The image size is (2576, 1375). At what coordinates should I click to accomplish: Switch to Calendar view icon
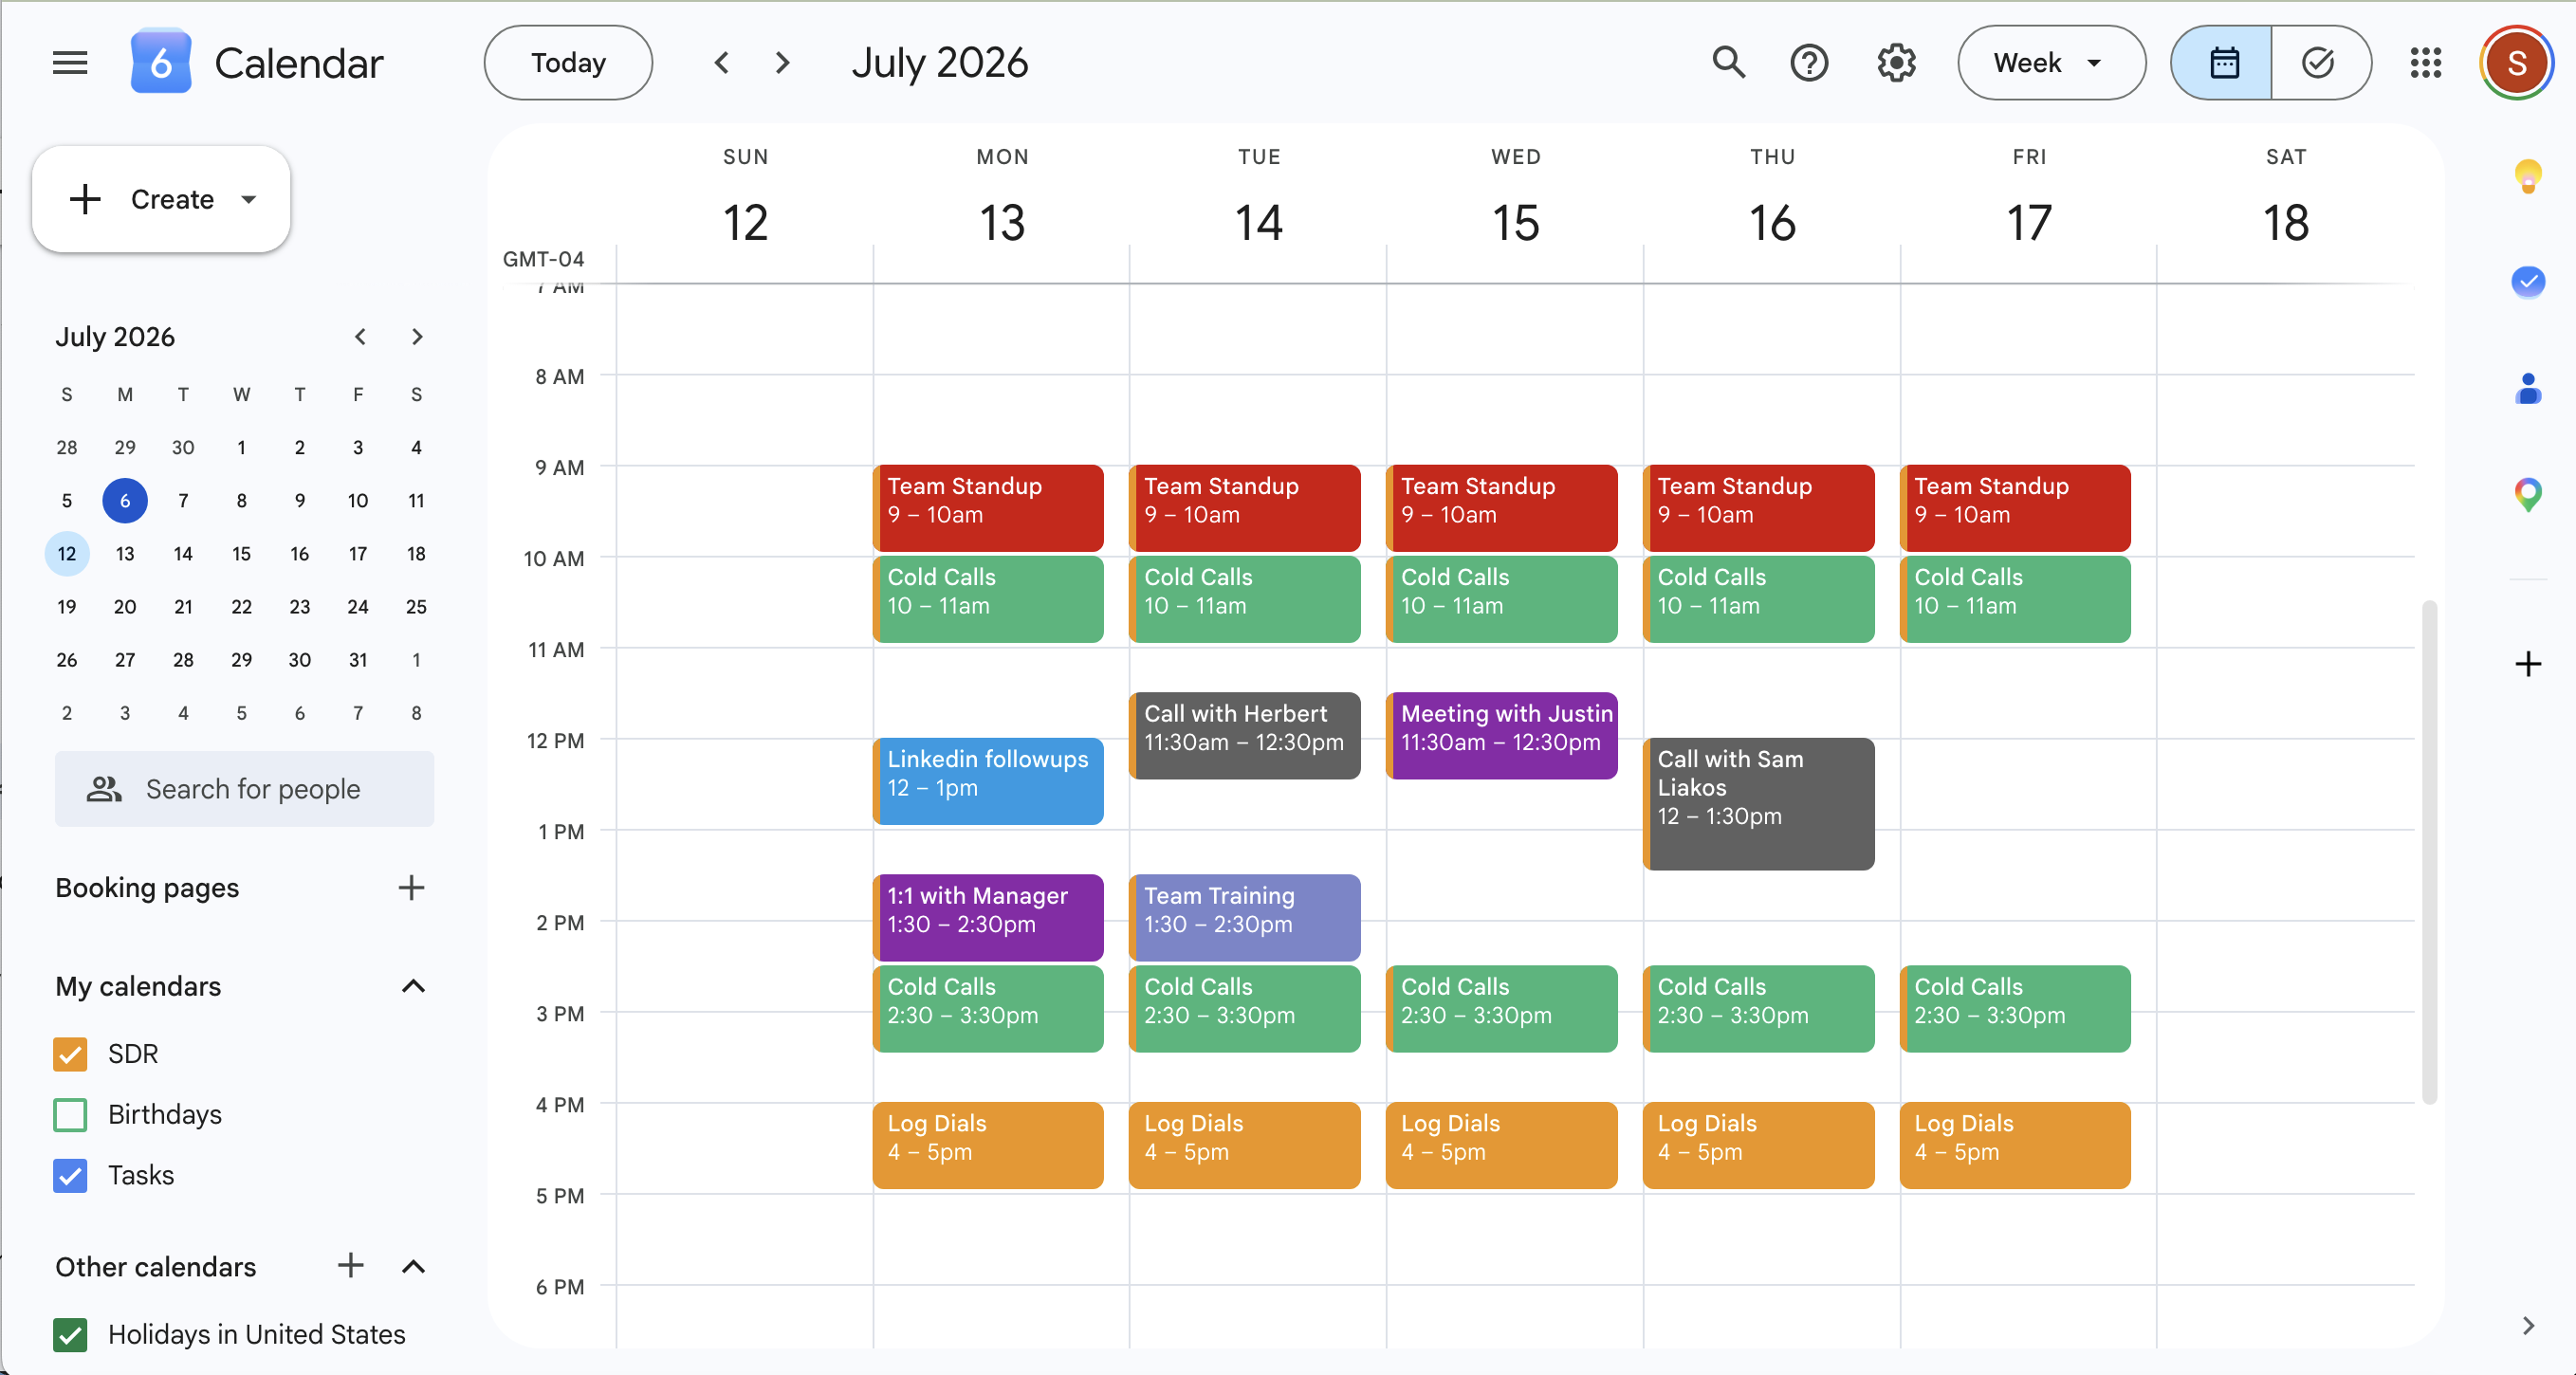tap(2222, 63)
